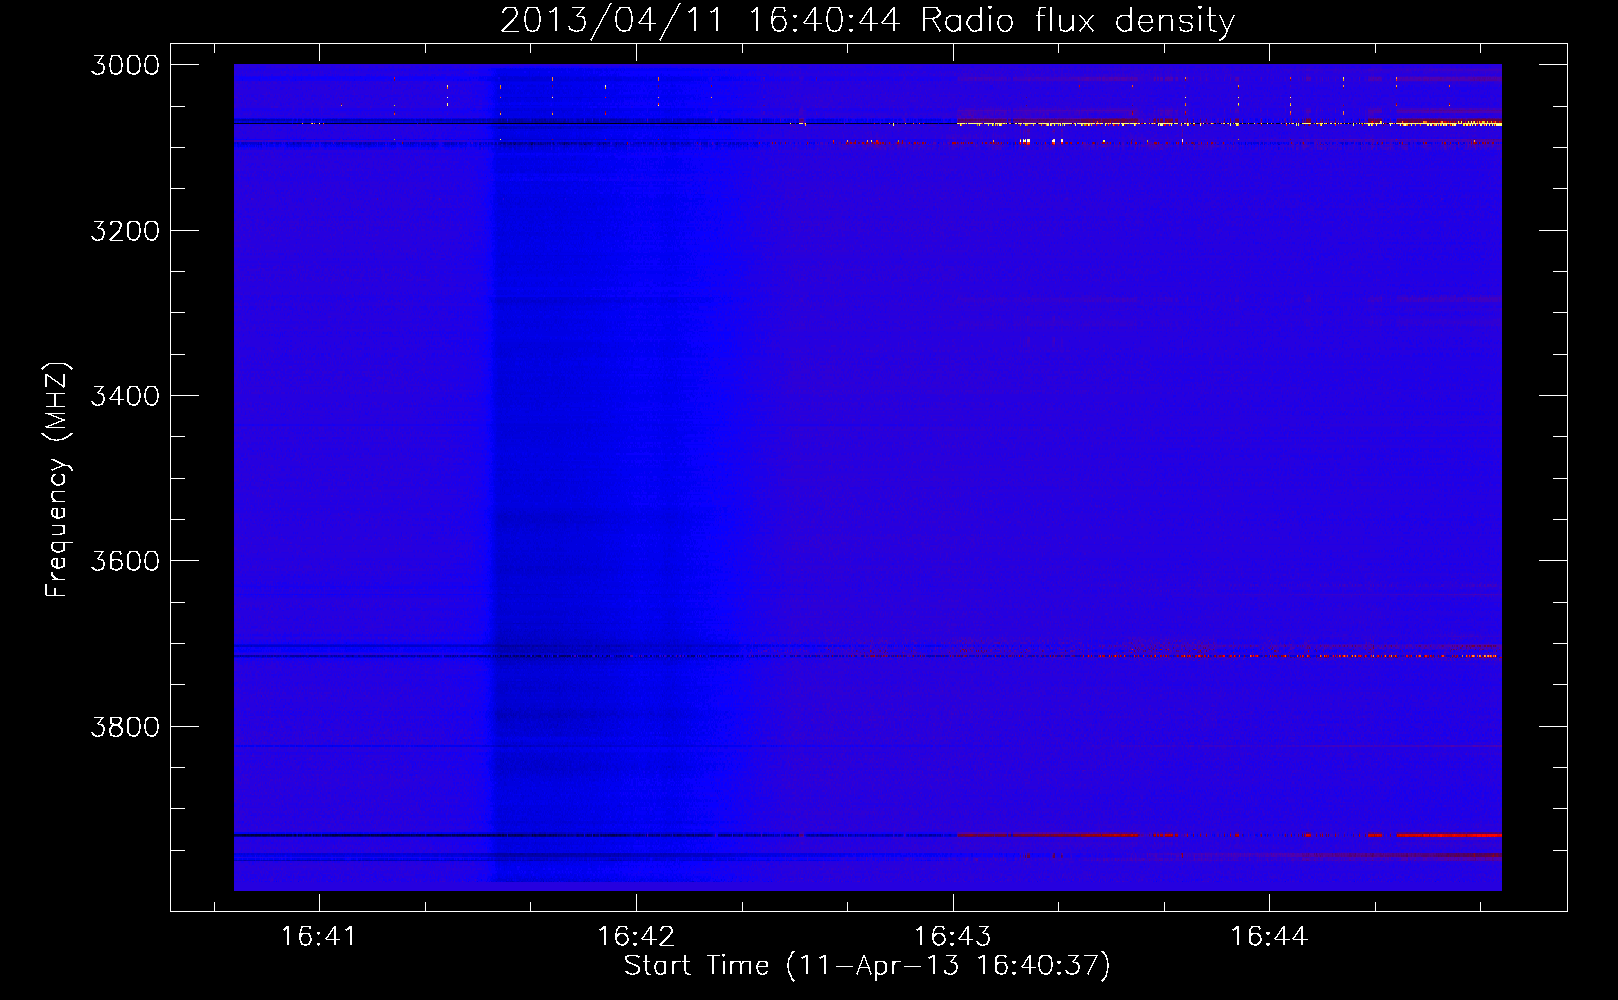Click the plot title "2013/04/11 16:40:44 Radio flux density"
Viewport: 1618px width, 1000px height.
click(867, 20)
